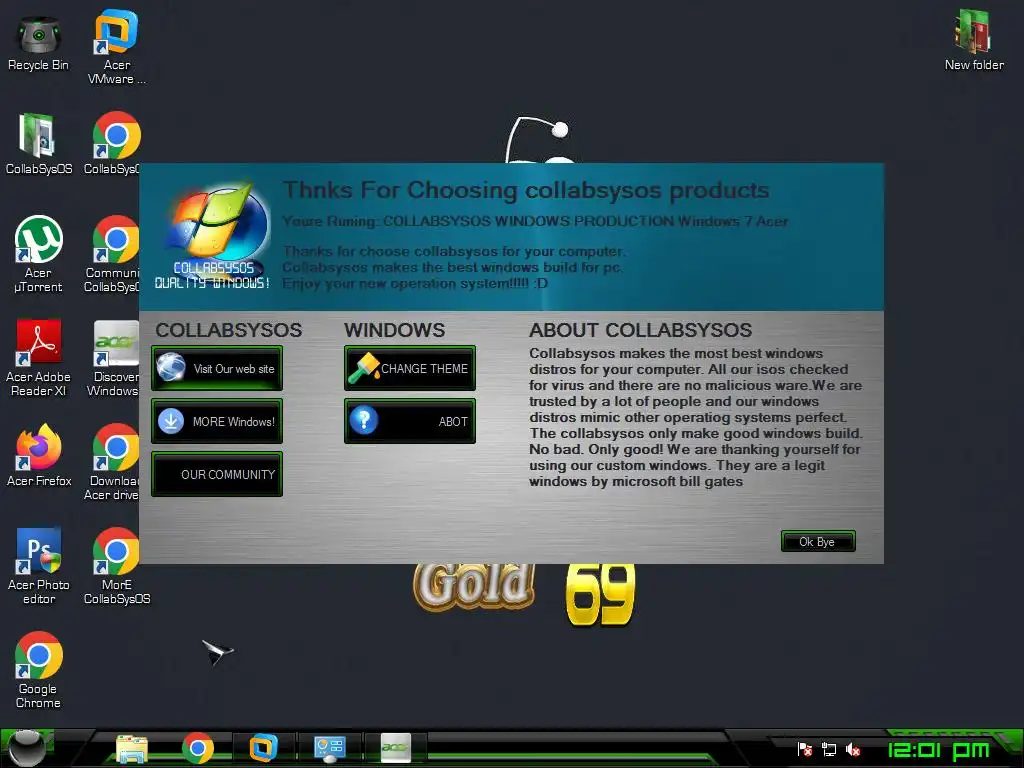Click the ABOT button
The width and height of the screenshot is (1024, 768).
[x=410, y=421]
